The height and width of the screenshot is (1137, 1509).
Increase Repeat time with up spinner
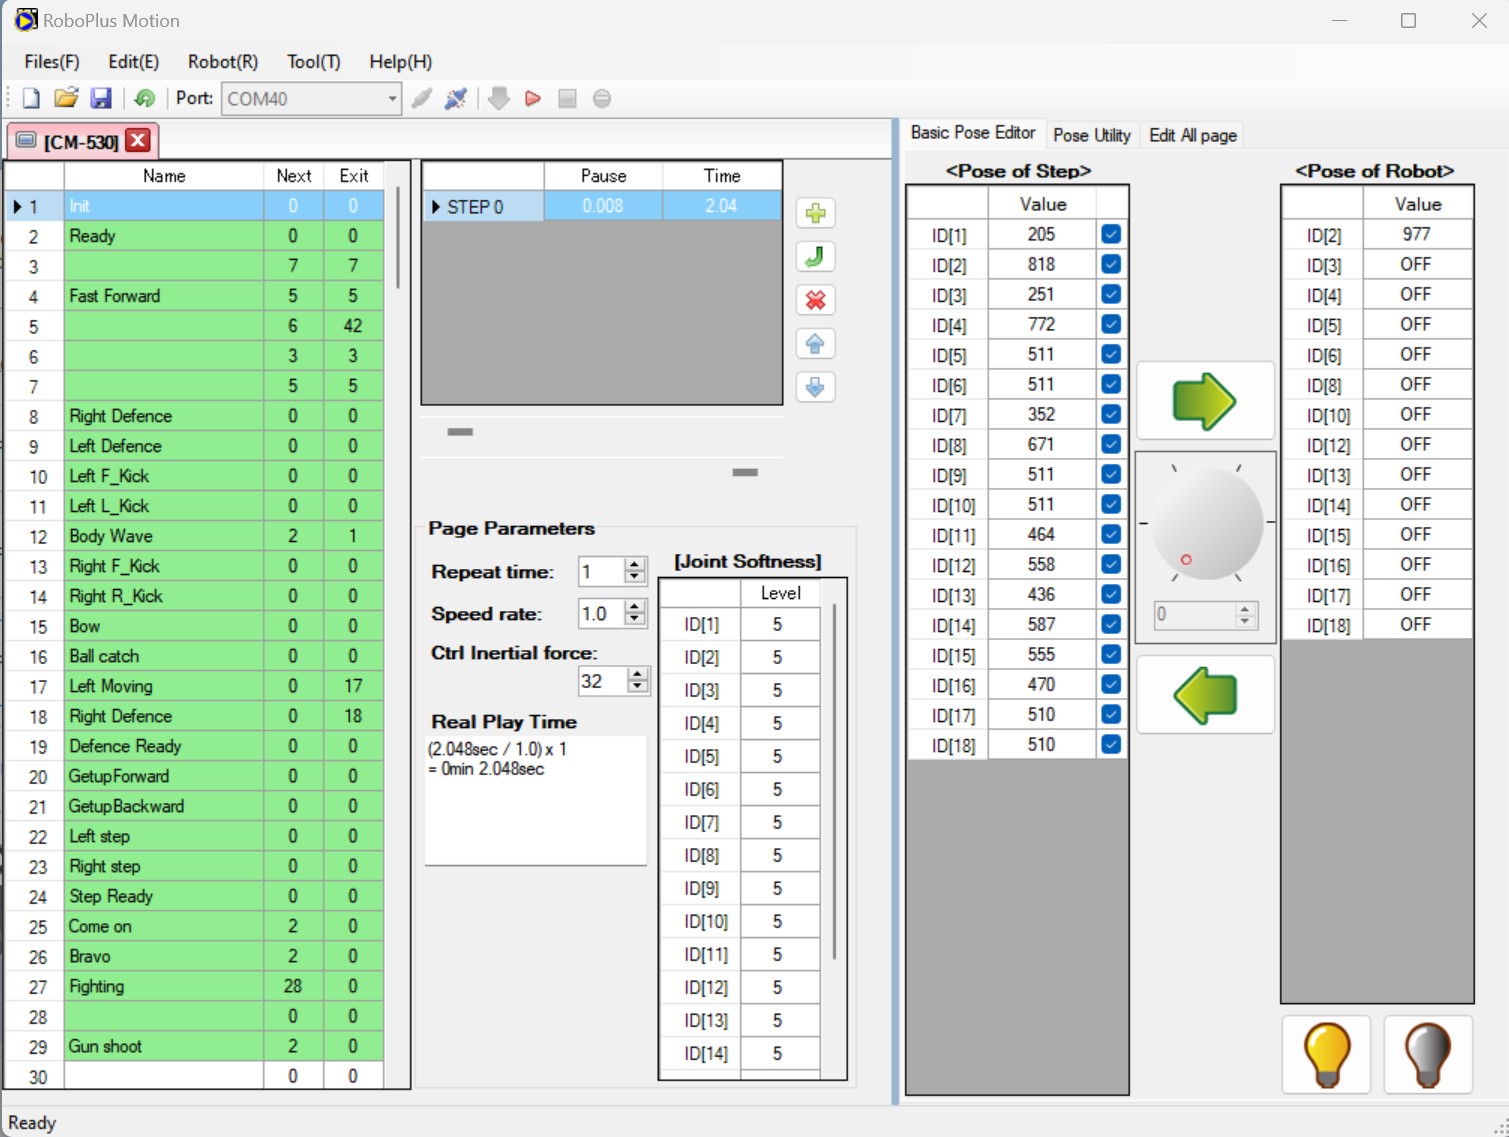pyautogui.click(x=635, y=565)
